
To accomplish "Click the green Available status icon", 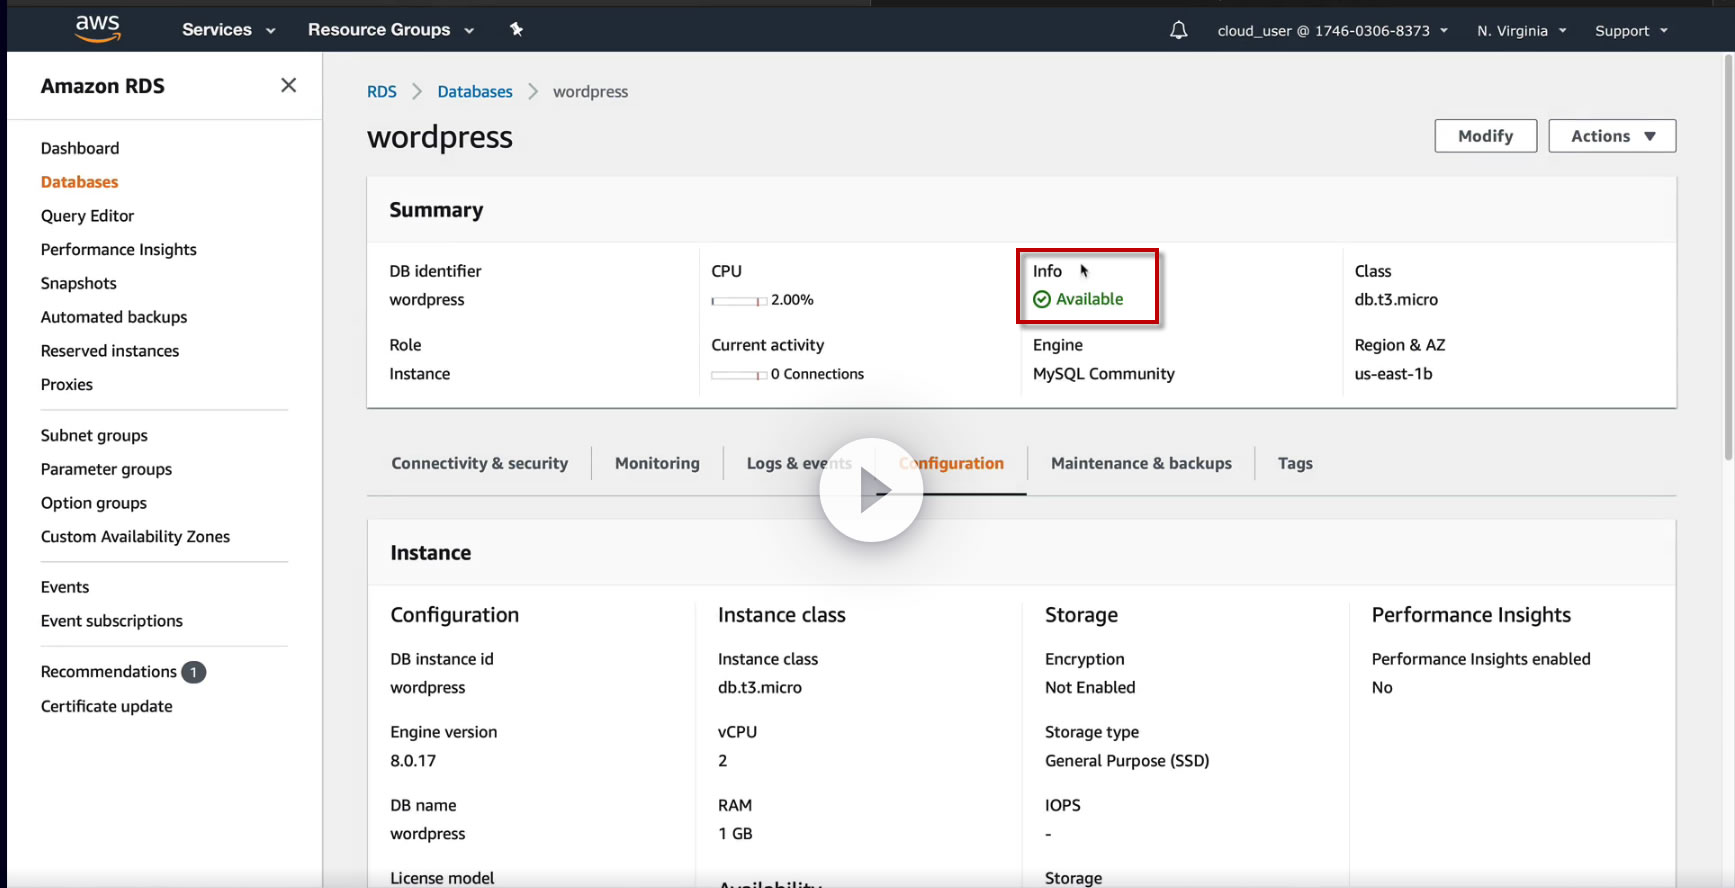I will 1042,299.
